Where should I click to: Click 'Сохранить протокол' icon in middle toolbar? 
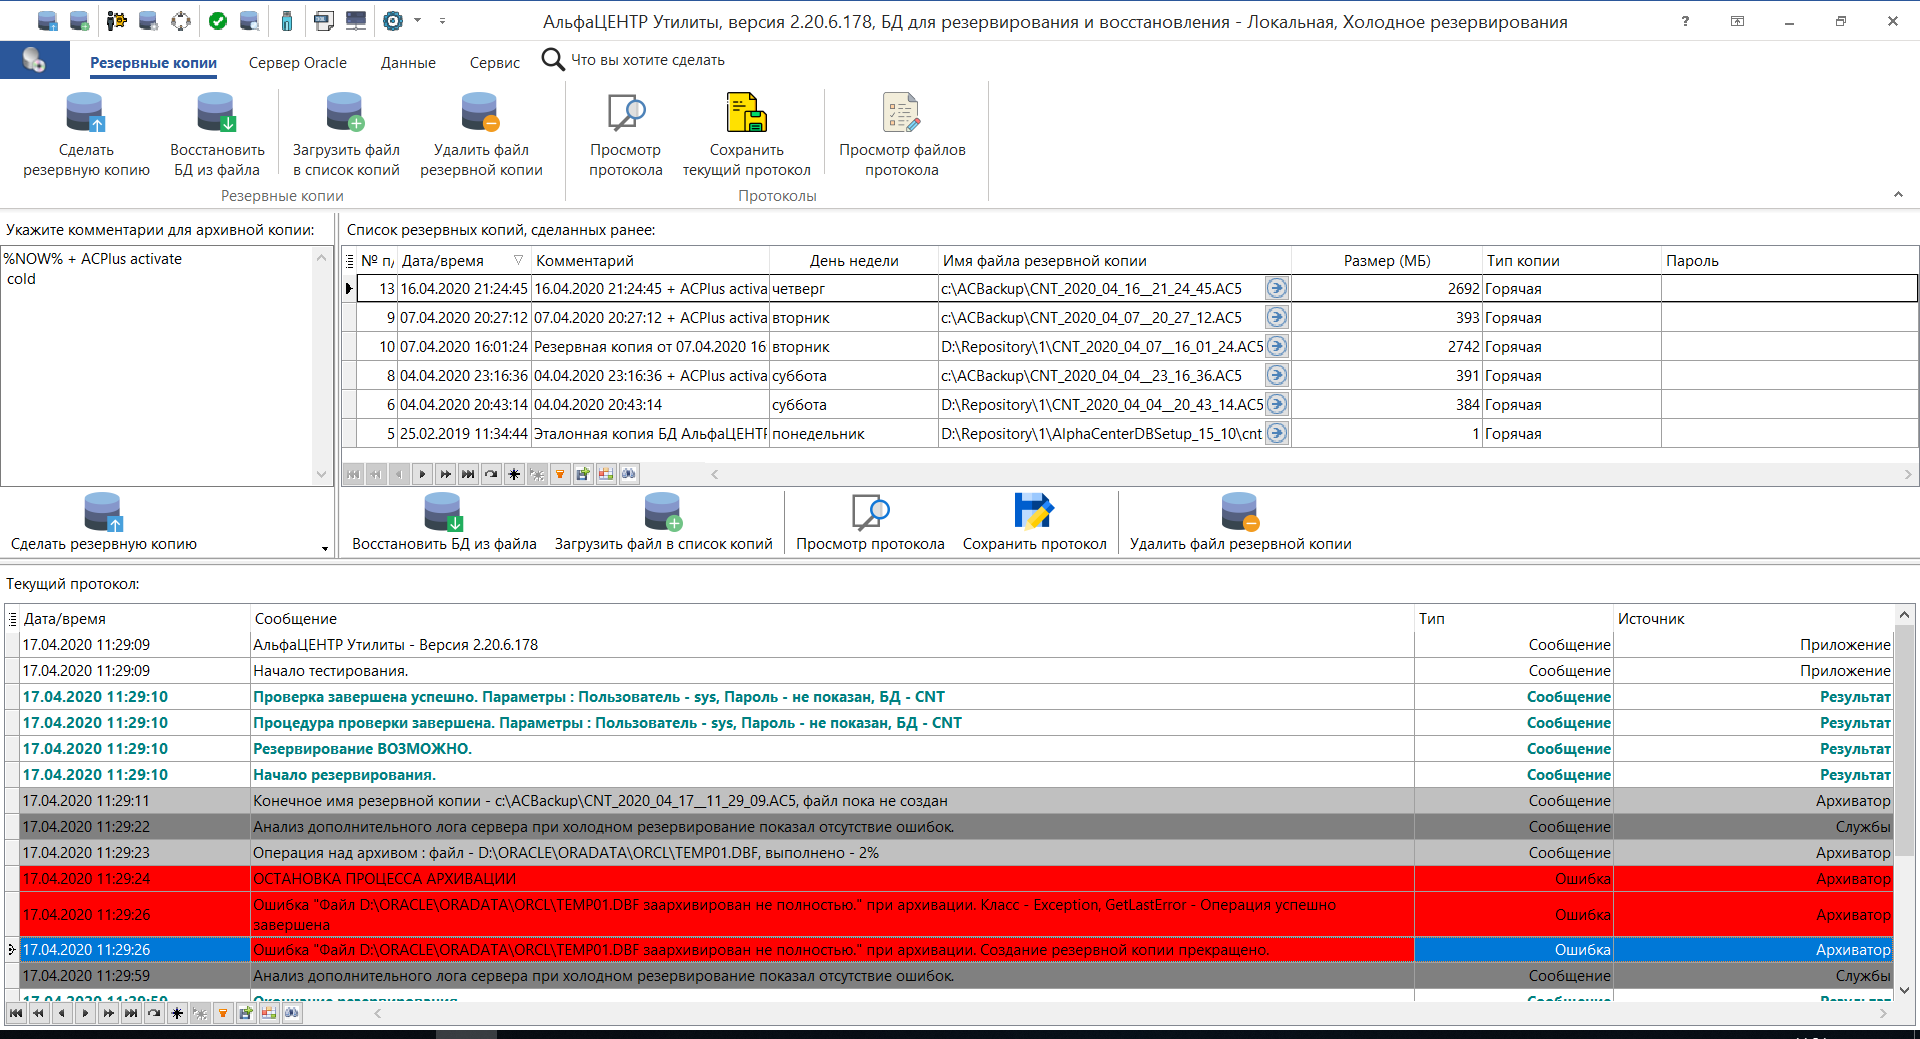pos(1034,512)
